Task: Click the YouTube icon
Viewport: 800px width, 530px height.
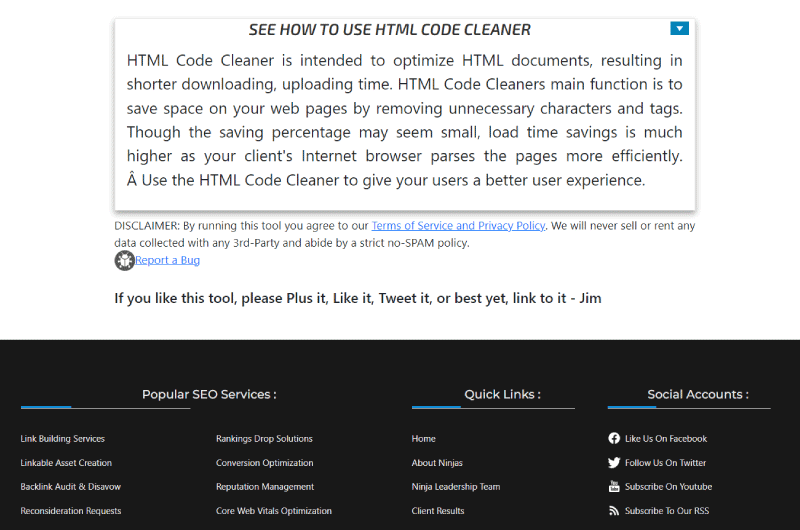Action: [x=614, y=487]
